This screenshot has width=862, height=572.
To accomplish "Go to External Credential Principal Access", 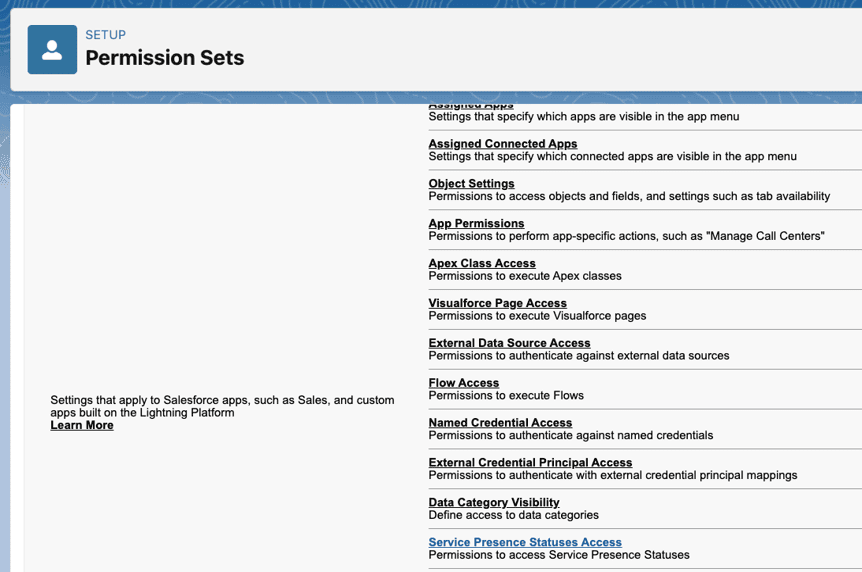I will (x=530, y=463).
